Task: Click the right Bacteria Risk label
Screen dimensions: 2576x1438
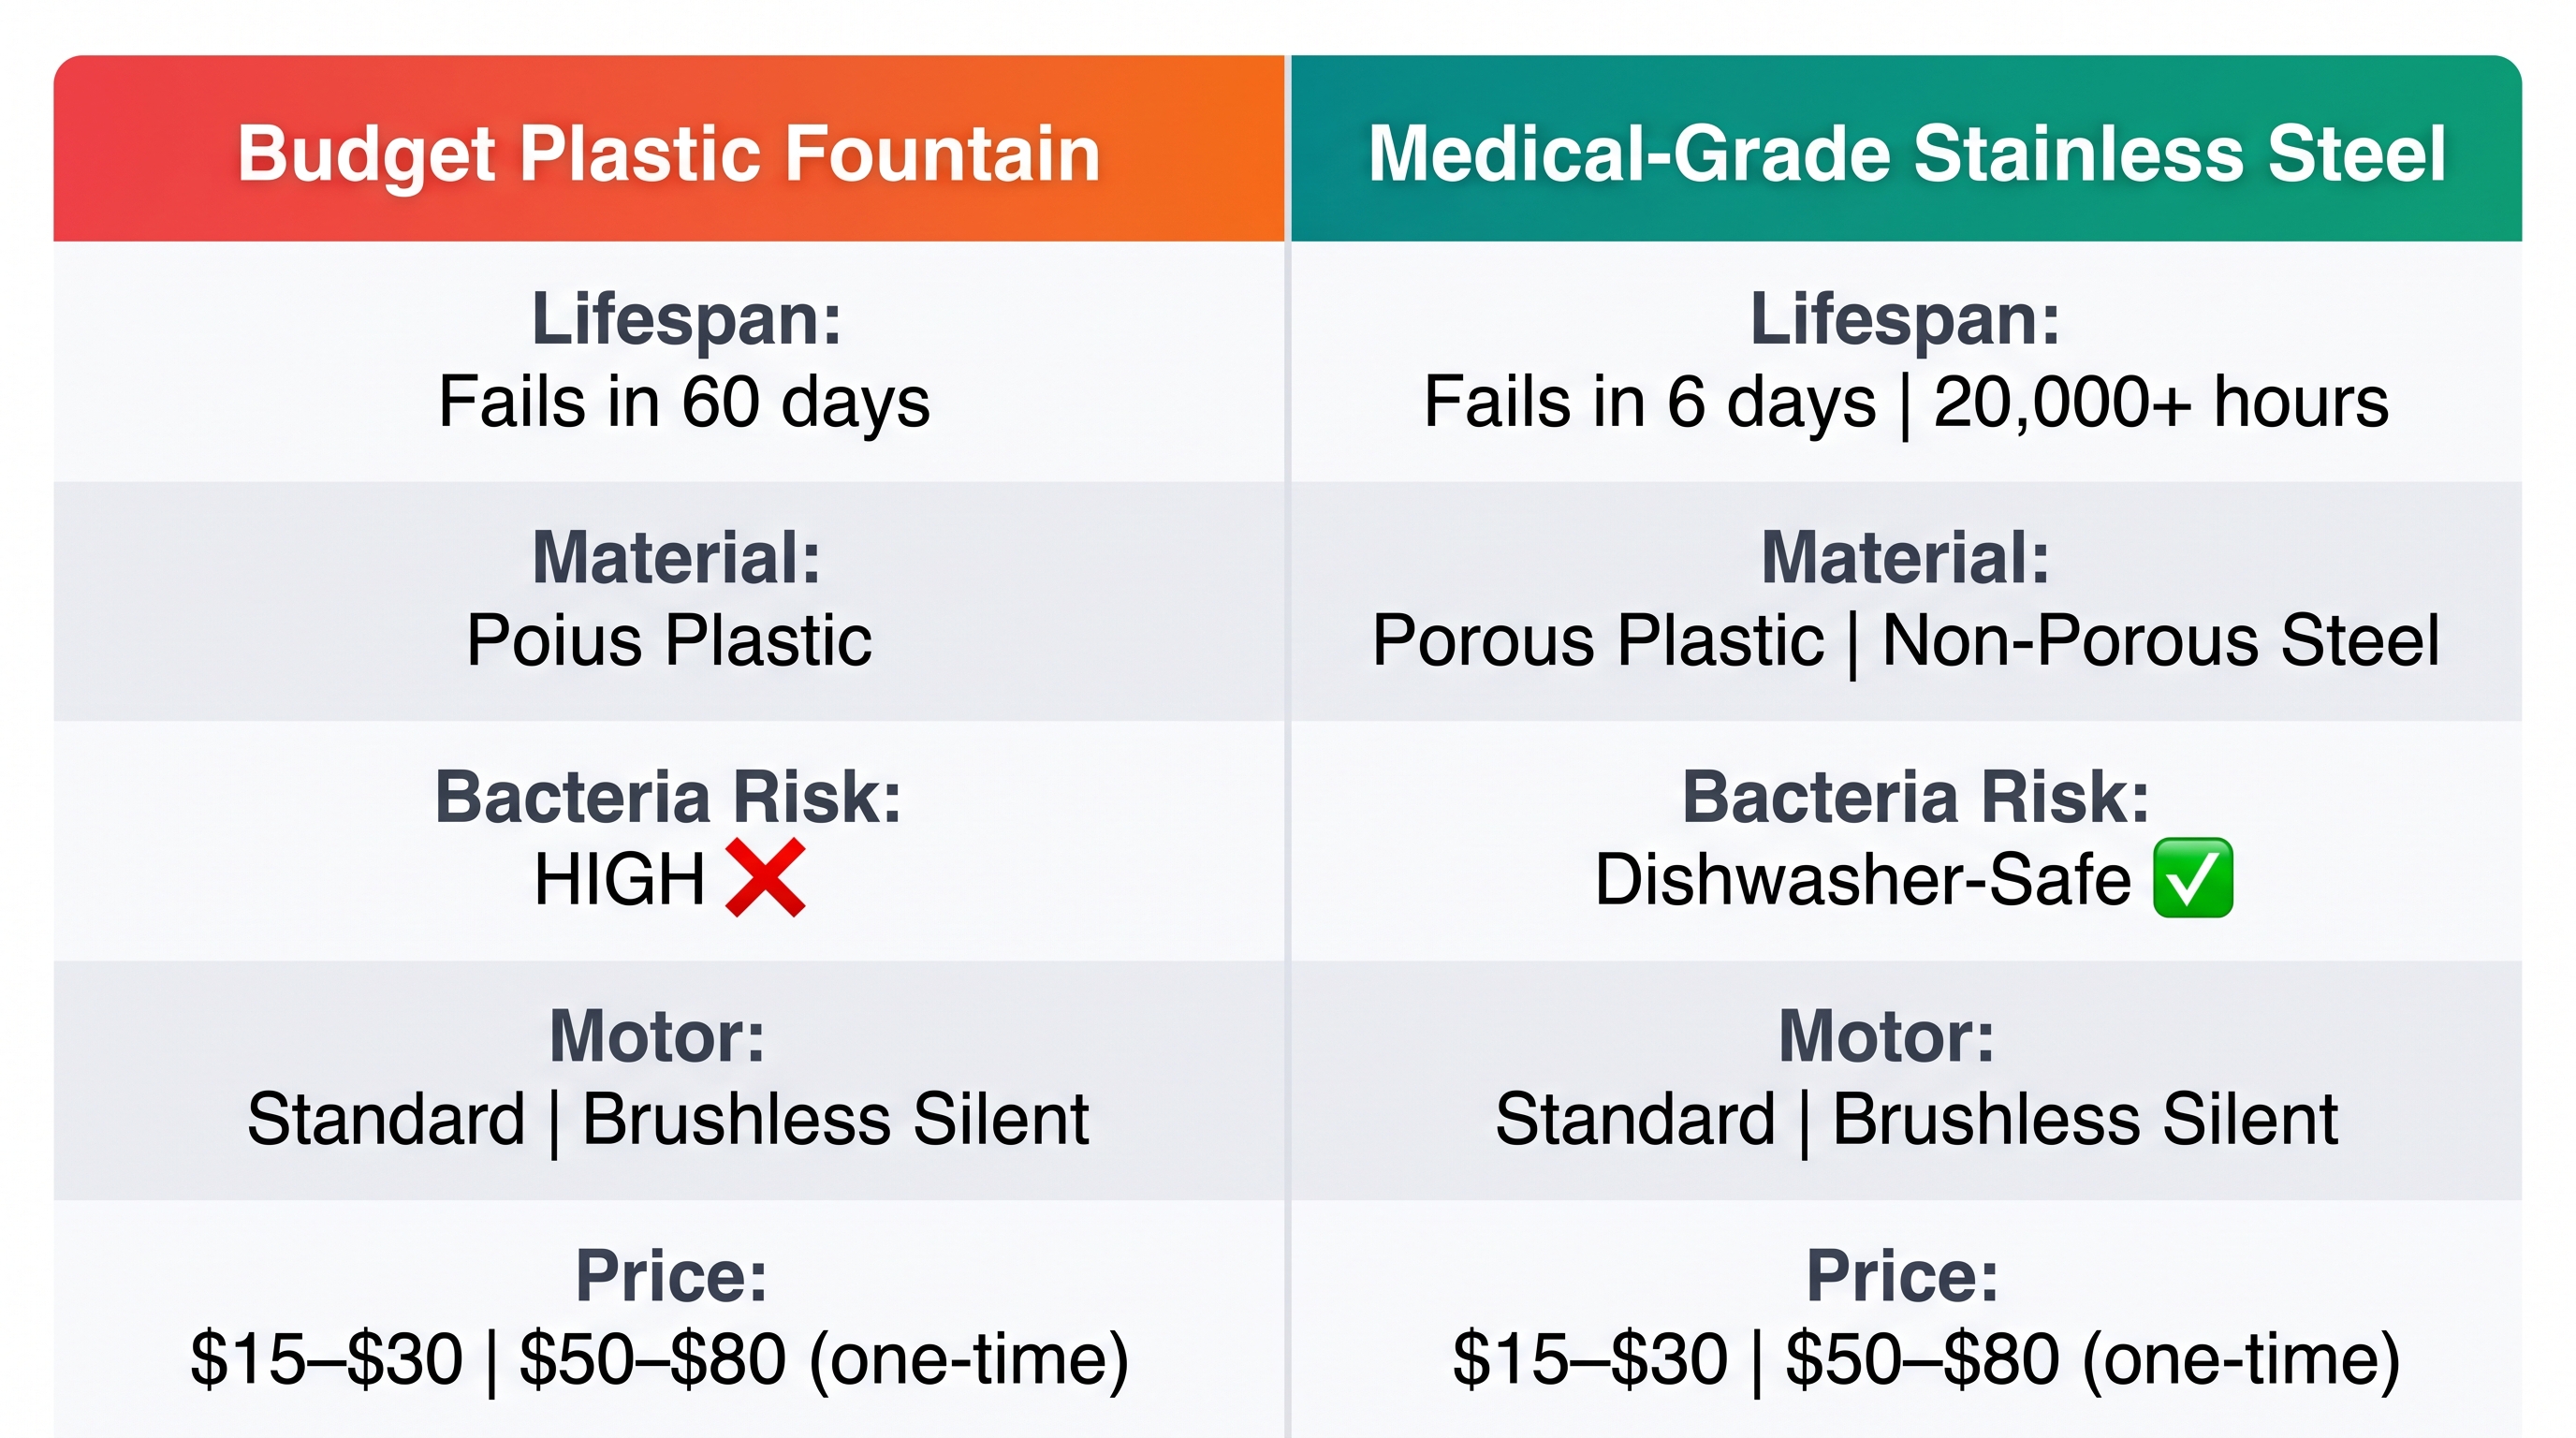Action: (x=1915, y=797)
